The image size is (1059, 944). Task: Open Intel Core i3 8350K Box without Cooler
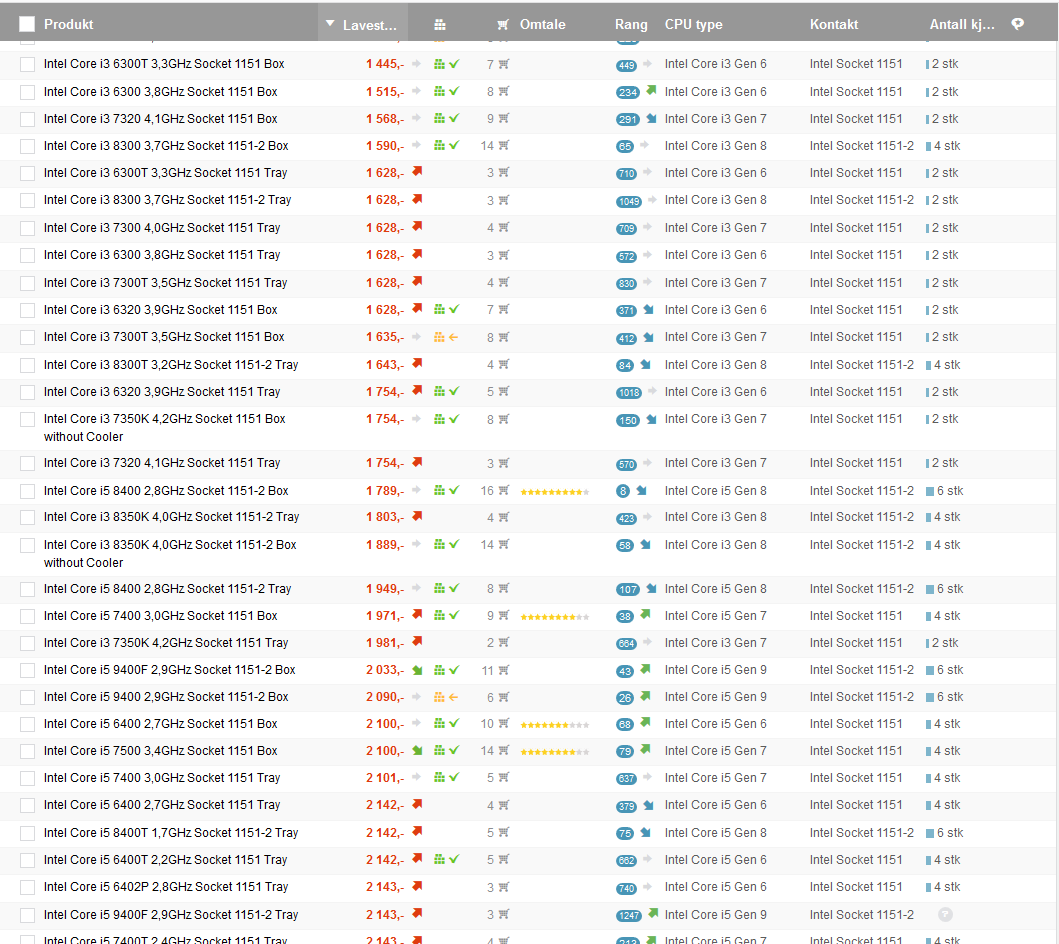[170, 554]
